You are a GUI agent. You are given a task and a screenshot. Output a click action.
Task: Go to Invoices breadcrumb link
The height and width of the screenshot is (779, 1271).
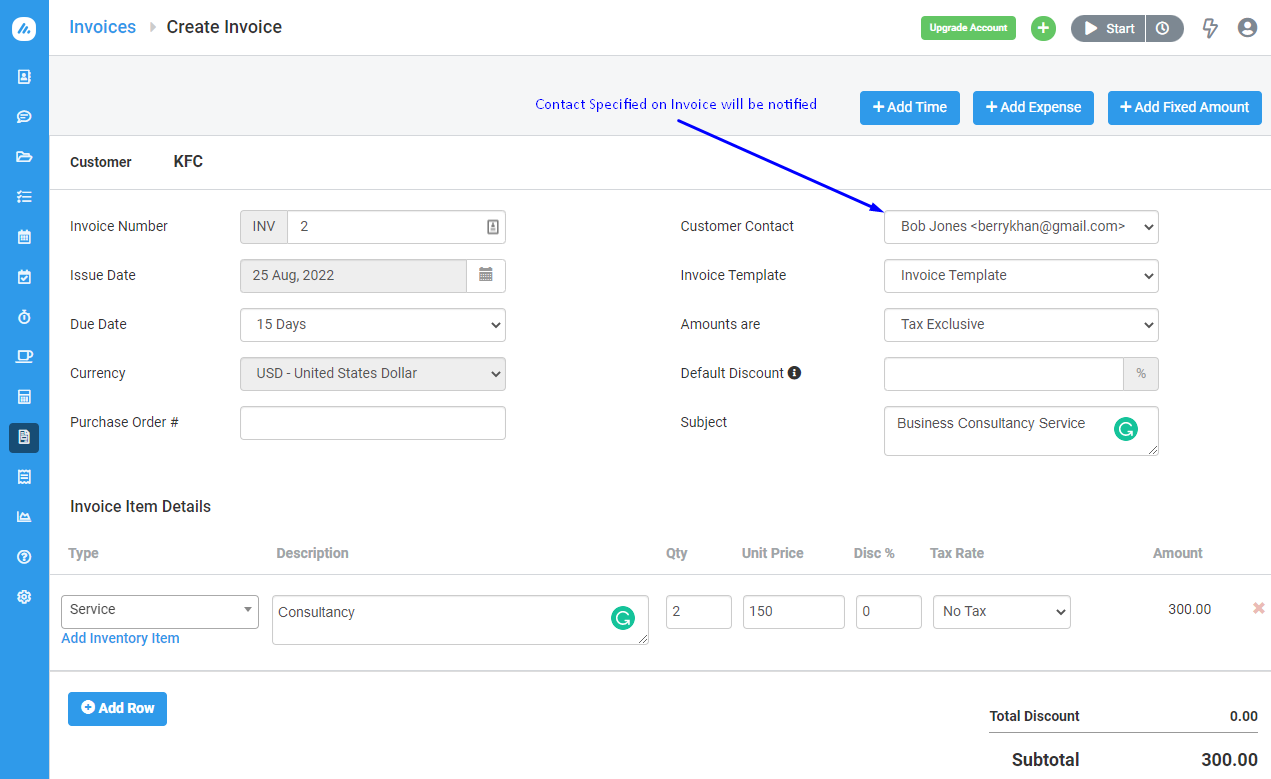pos(102,27)
